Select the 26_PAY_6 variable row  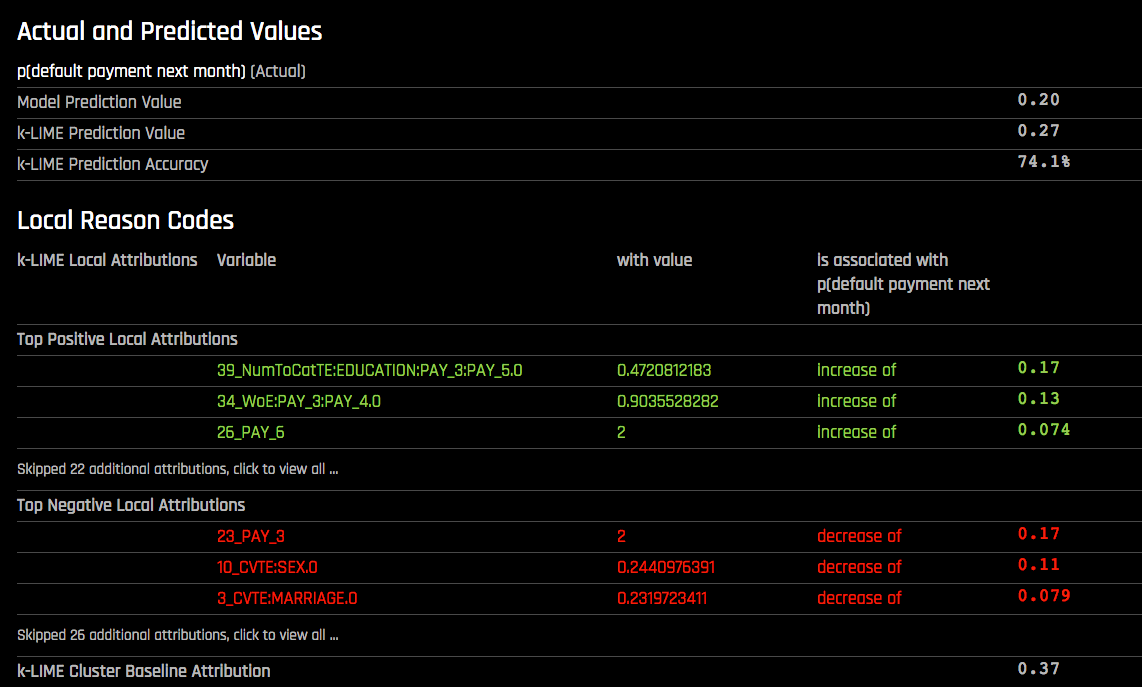pos(579,432)
